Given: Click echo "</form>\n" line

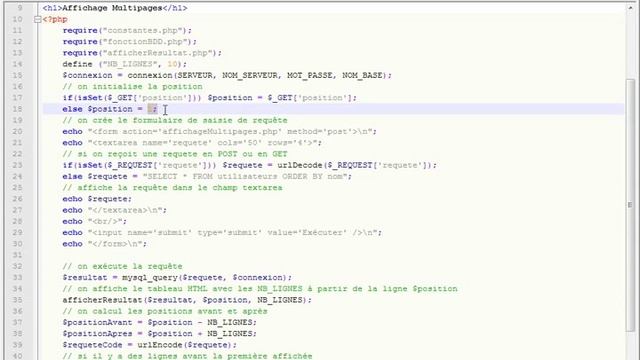Looking at the screenshot, I should 104,244.
